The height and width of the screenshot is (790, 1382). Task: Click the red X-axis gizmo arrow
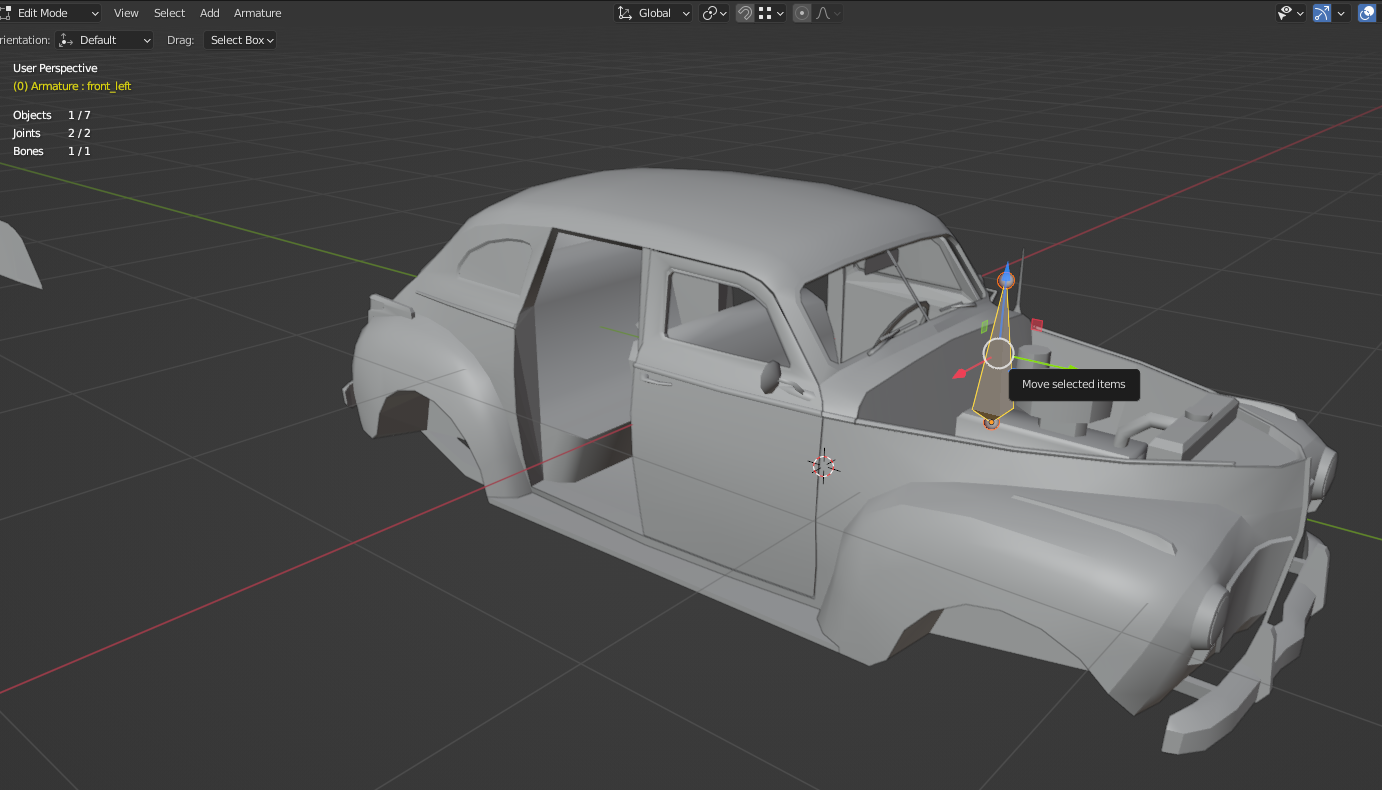(961, 374)
